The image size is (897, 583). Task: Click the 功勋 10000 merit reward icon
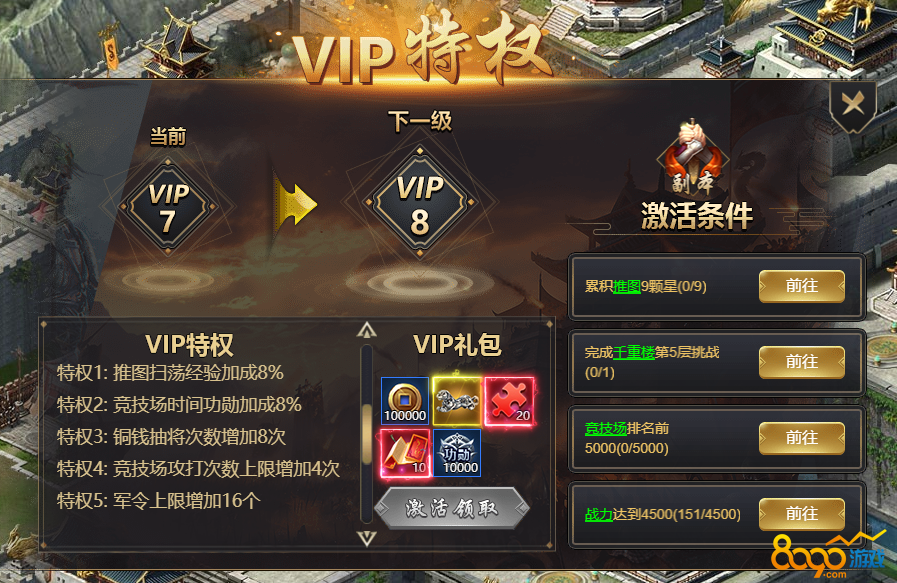(457, 453)
